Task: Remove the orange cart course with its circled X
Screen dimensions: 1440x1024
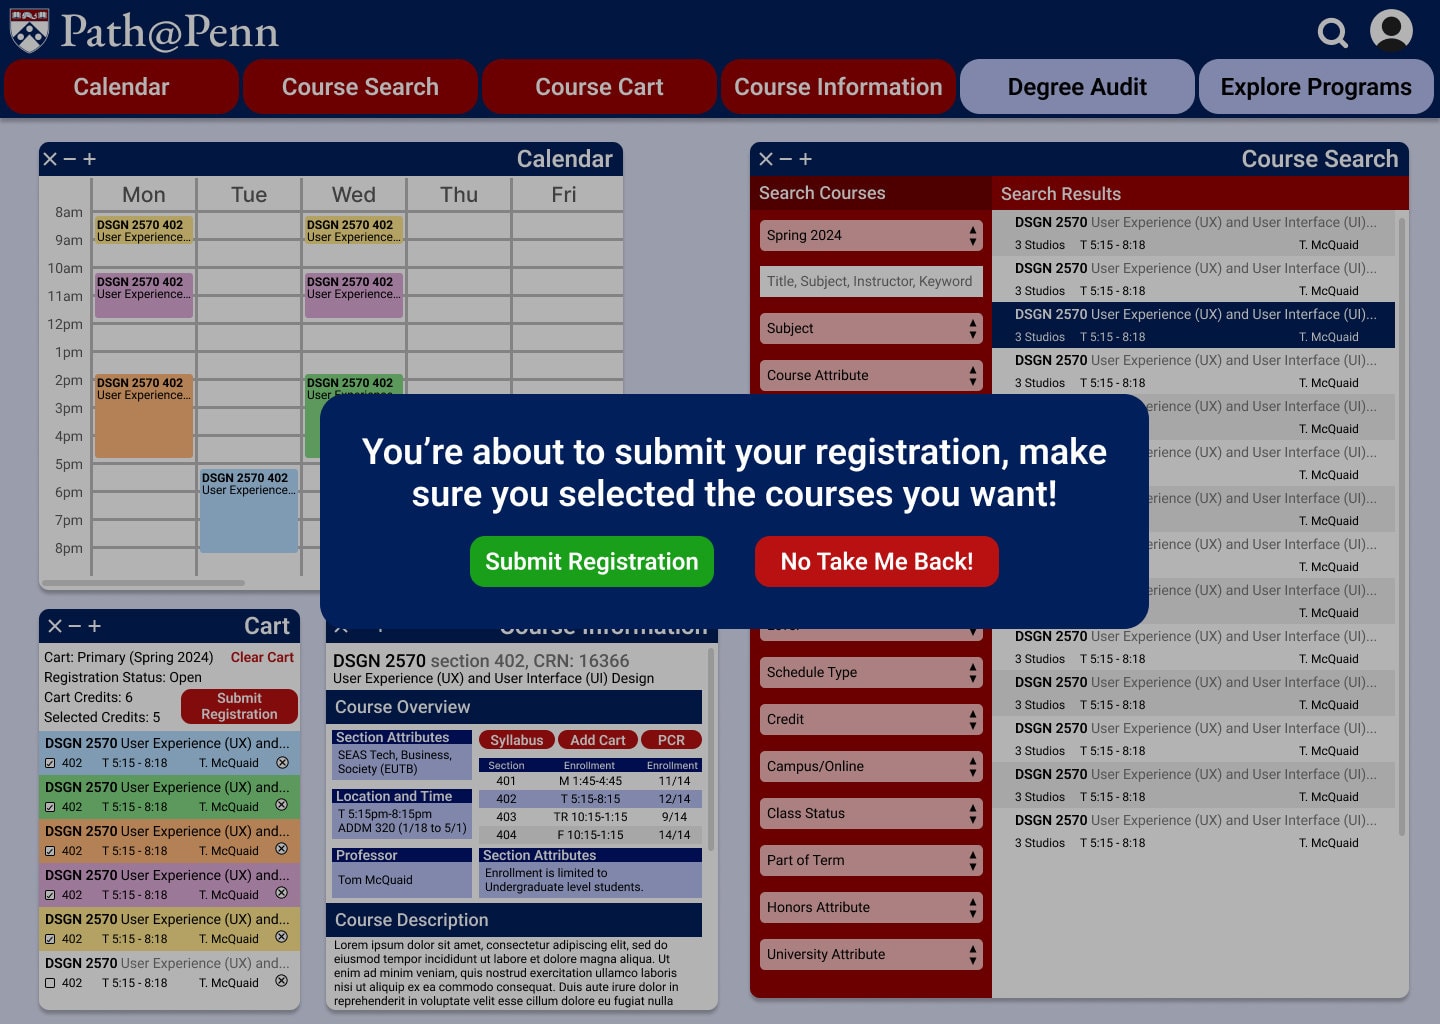Action: (282, 849)
